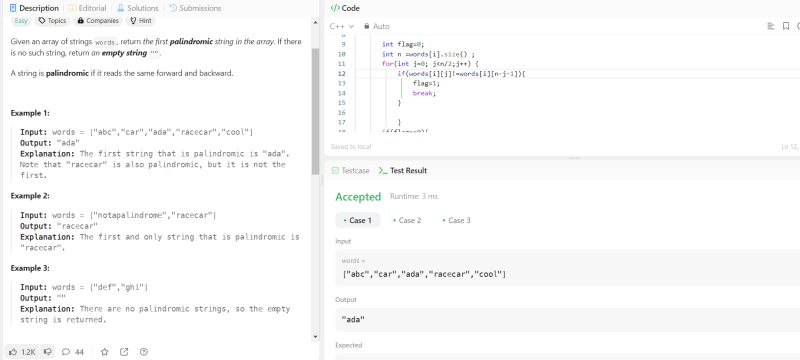Click the thumbs down dislike icon
Screen dimensions: 800x360
(x=47, y=352)
